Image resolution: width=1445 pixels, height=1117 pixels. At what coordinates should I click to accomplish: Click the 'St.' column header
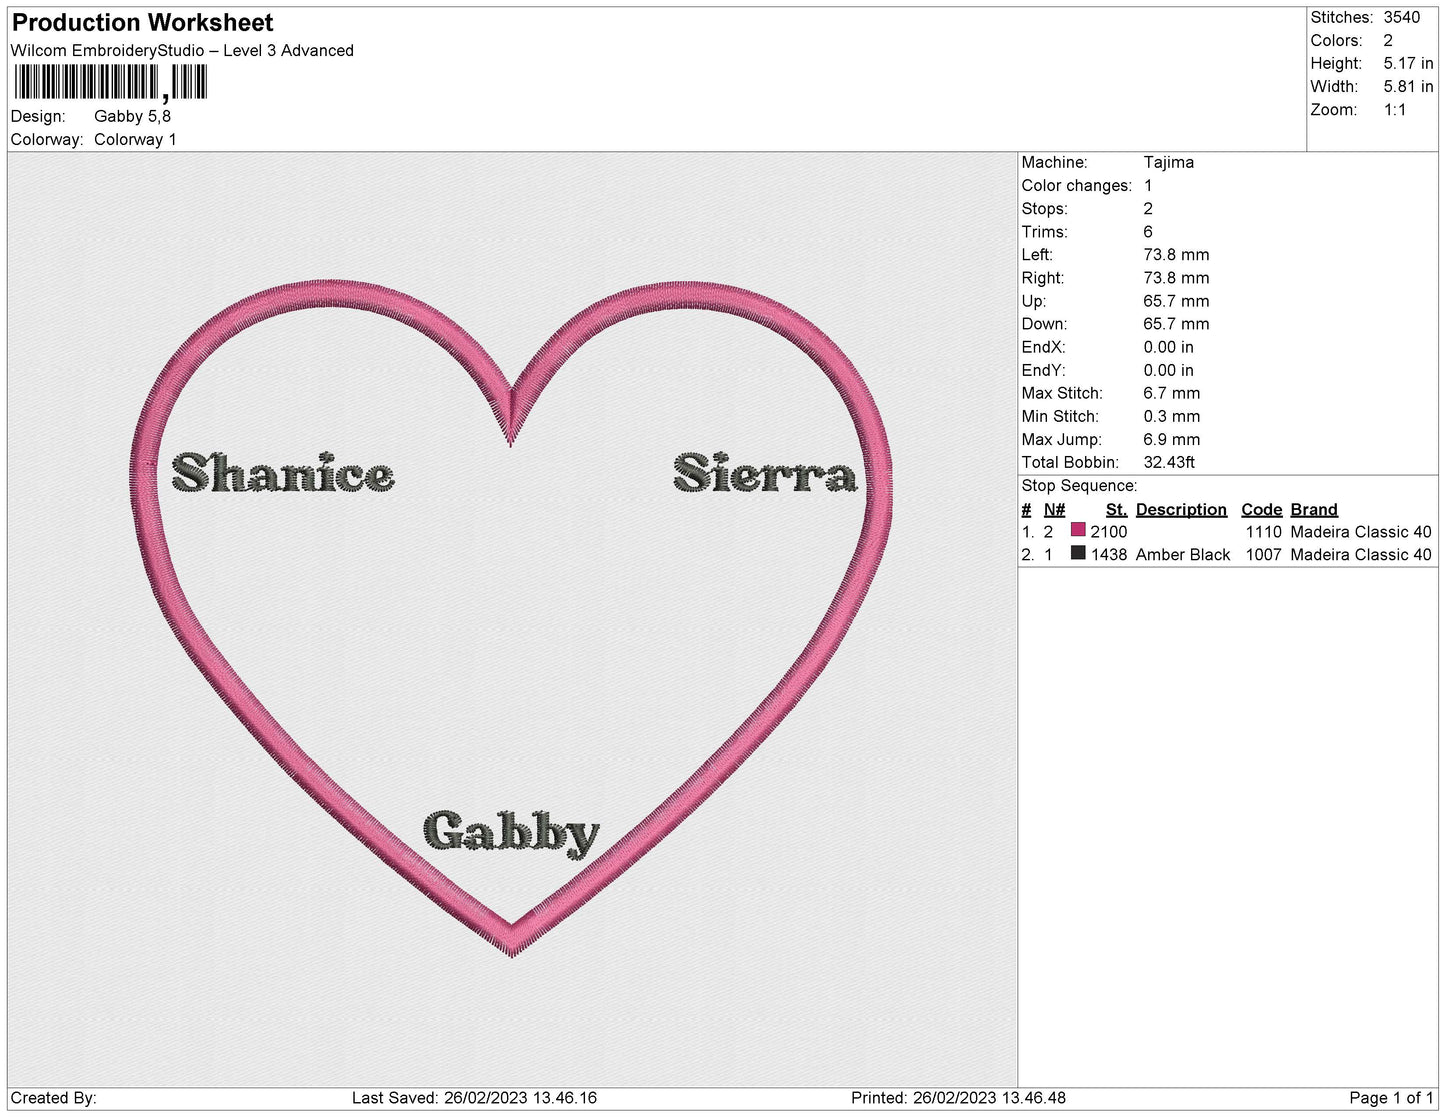pos(1116,510)
